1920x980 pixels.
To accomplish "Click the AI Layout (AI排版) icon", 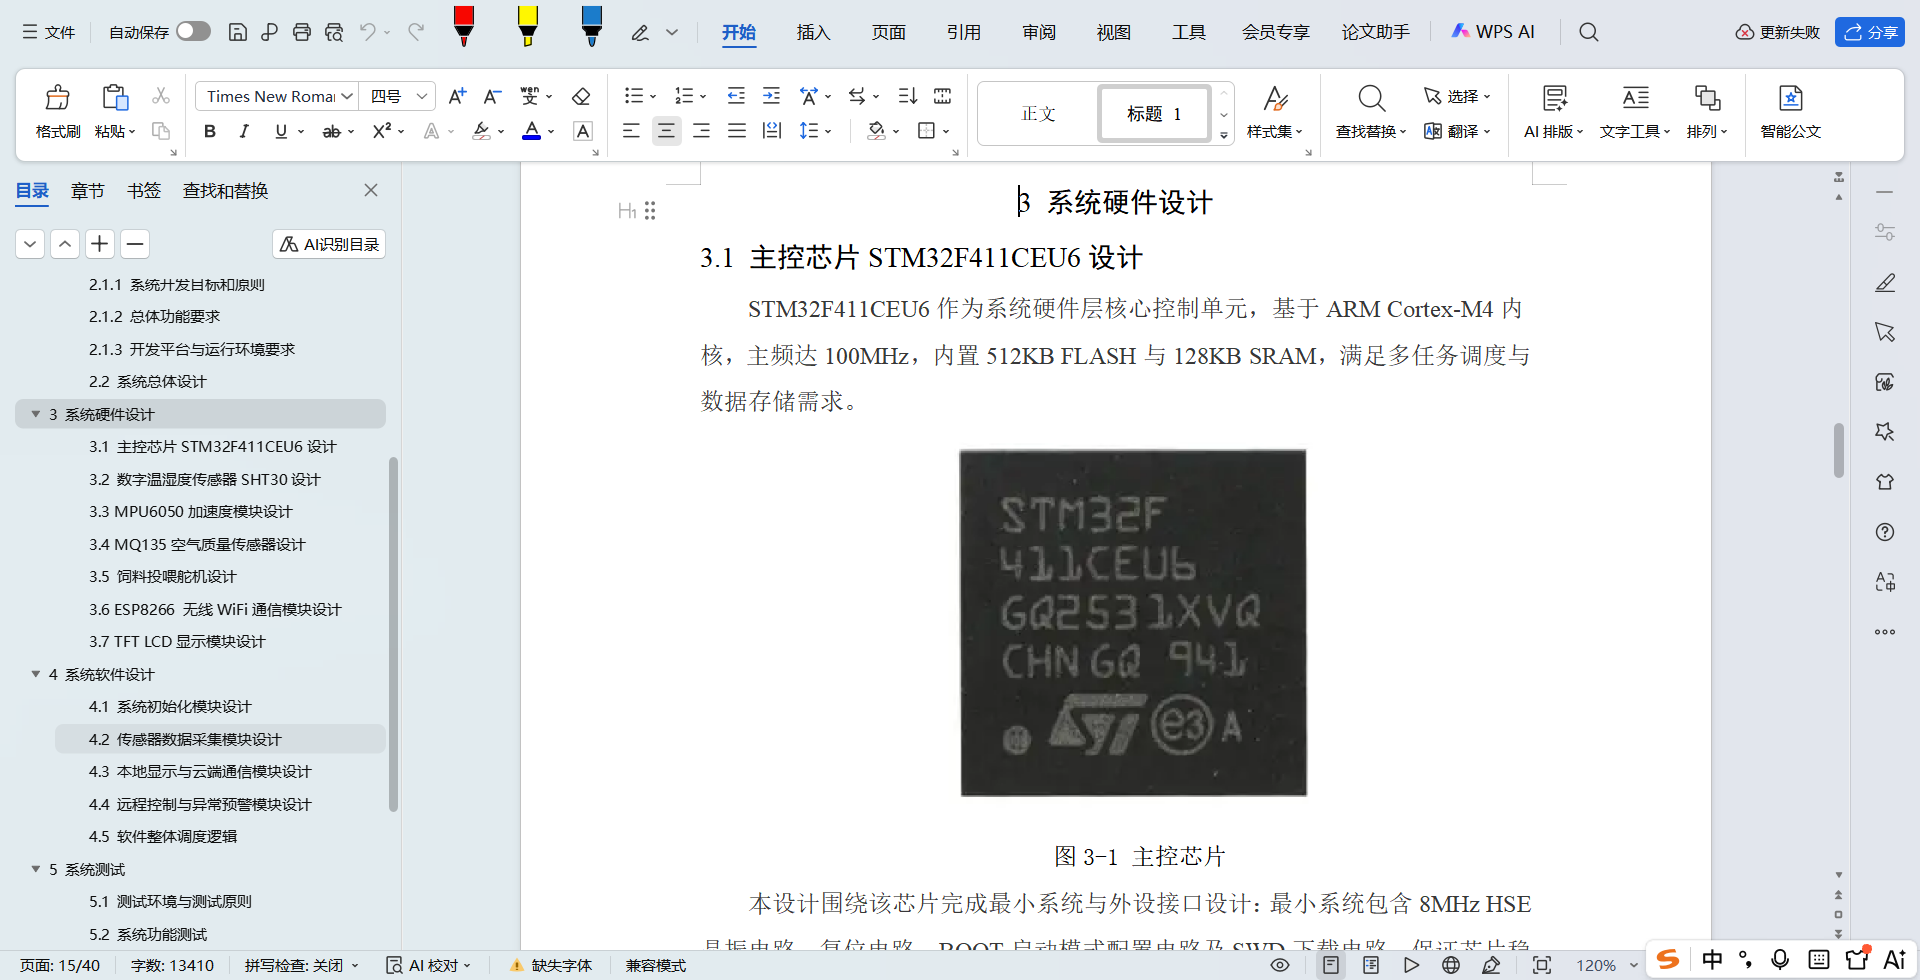I will tap(1553, 111).
